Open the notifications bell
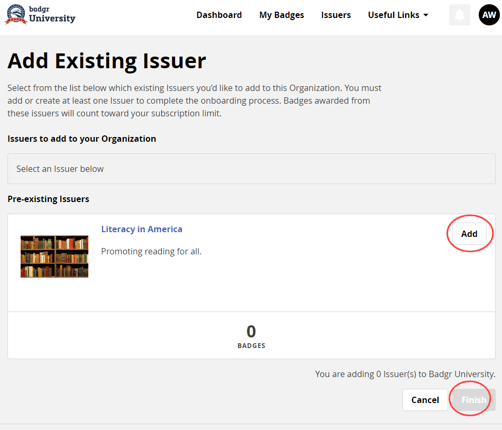The image size is (502, 430). (460, 15)
